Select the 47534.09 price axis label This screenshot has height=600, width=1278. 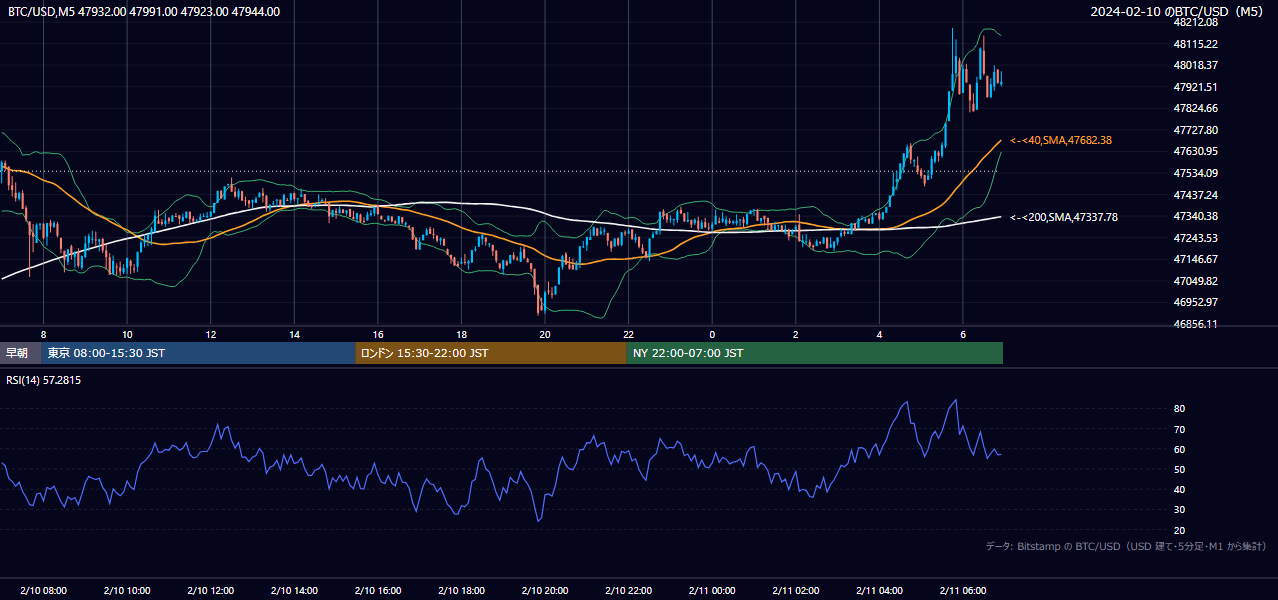tap(1195, 173)
